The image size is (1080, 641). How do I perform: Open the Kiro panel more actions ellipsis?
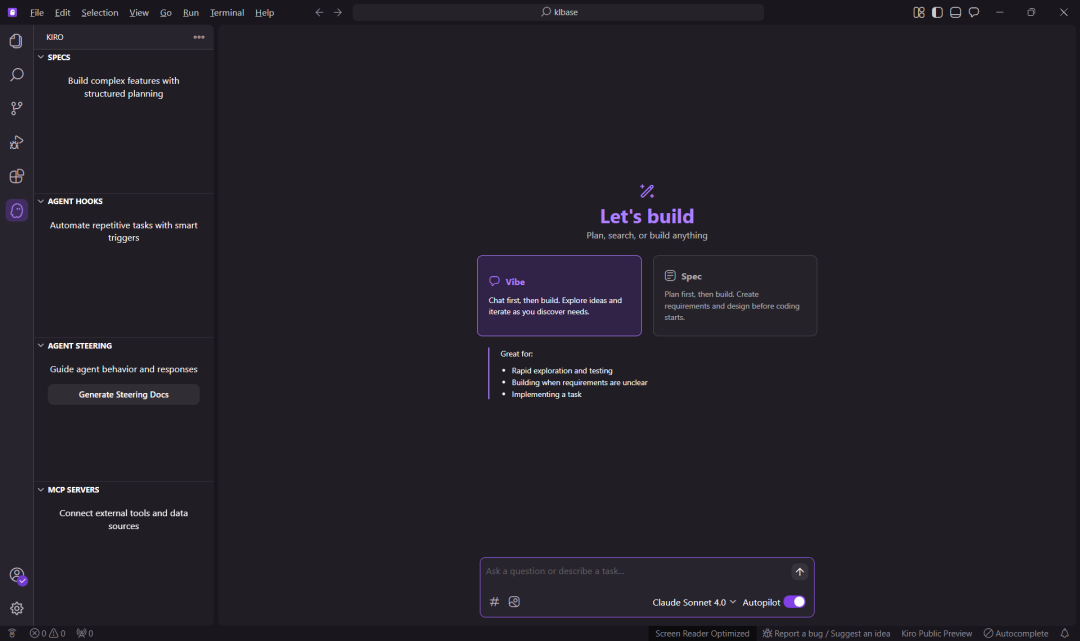(x=199, y=37)
